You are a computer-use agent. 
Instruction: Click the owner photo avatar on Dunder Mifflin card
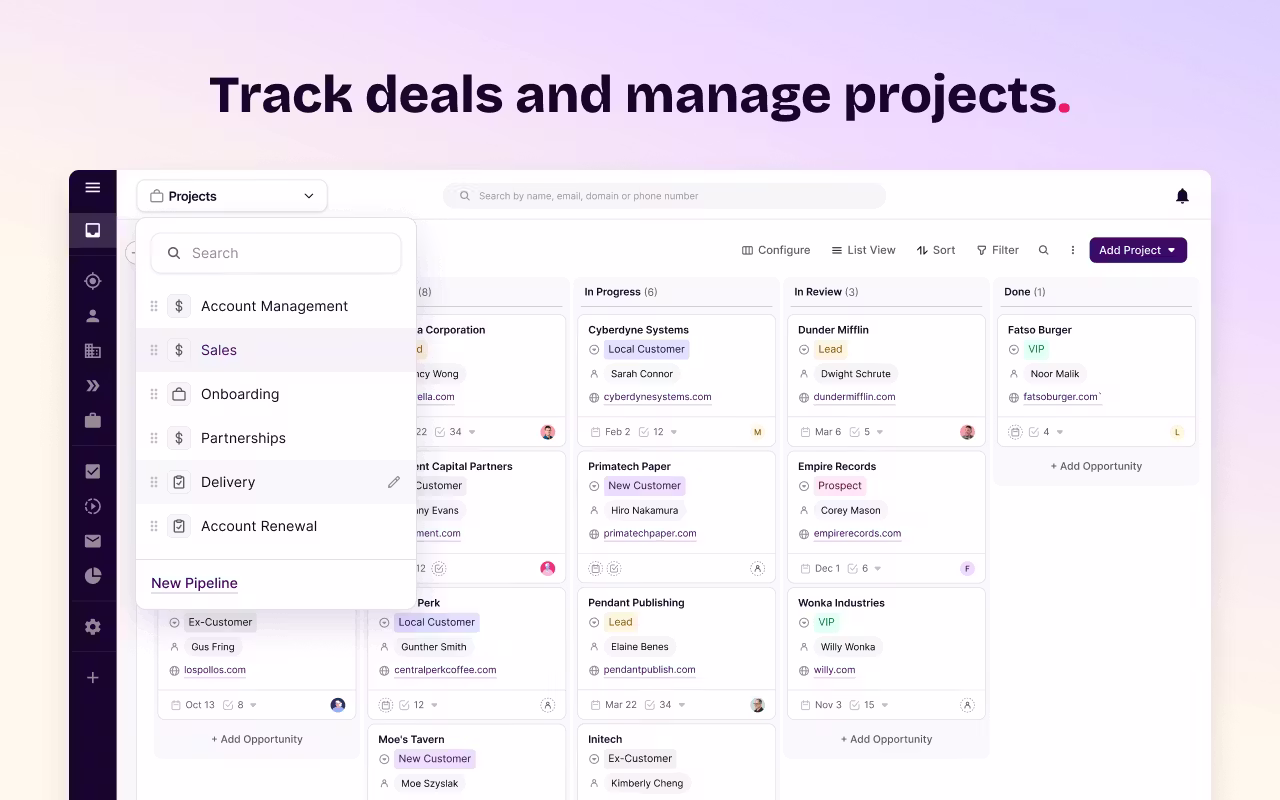point(968,432)
